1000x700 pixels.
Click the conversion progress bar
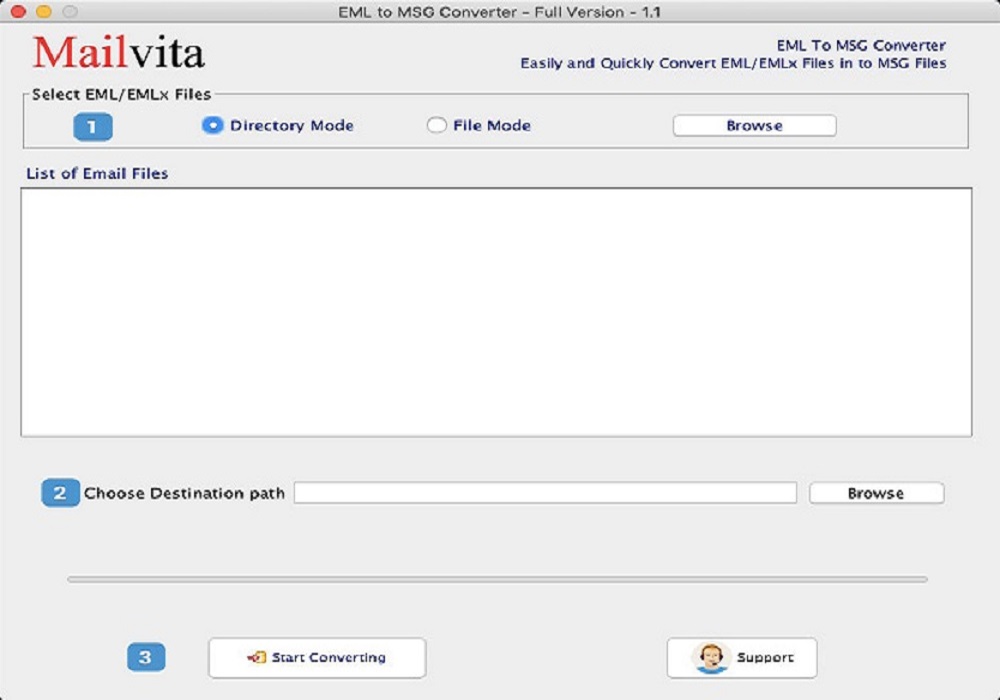tap(497, 580)
